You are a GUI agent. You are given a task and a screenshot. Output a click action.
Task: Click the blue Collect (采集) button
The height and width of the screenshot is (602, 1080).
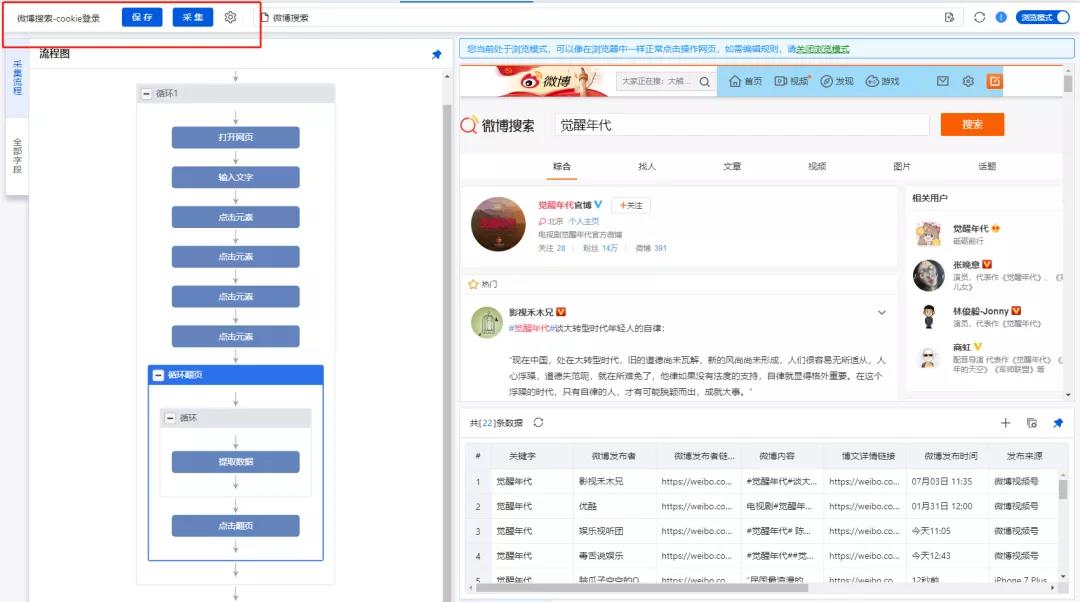(193, 17)
